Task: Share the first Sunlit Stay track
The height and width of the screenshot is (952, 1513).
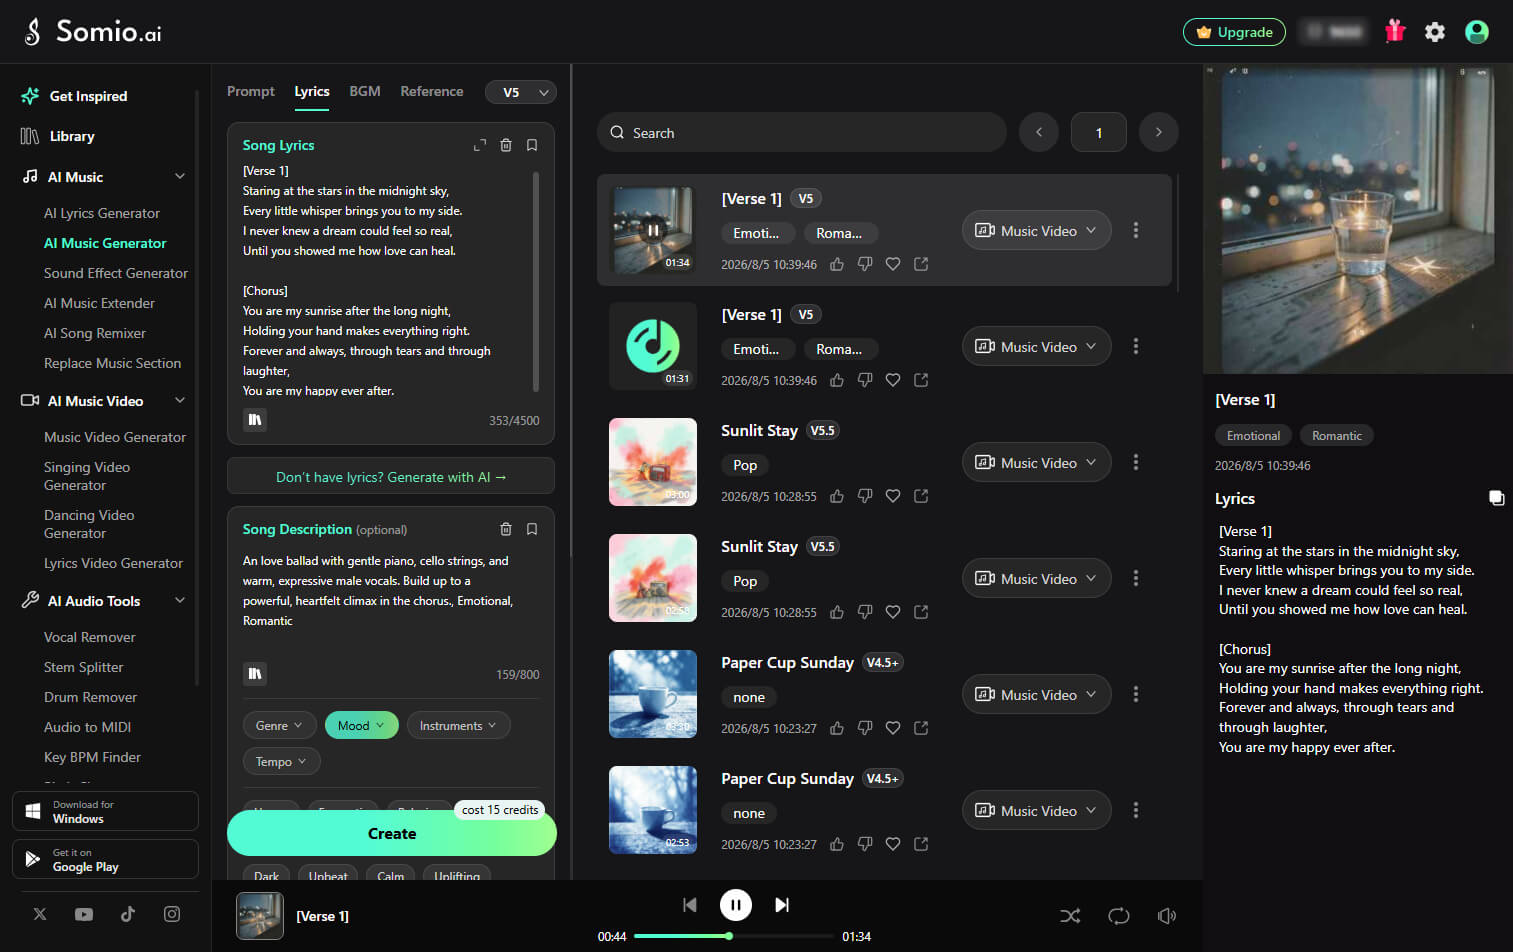Action: 921,496
